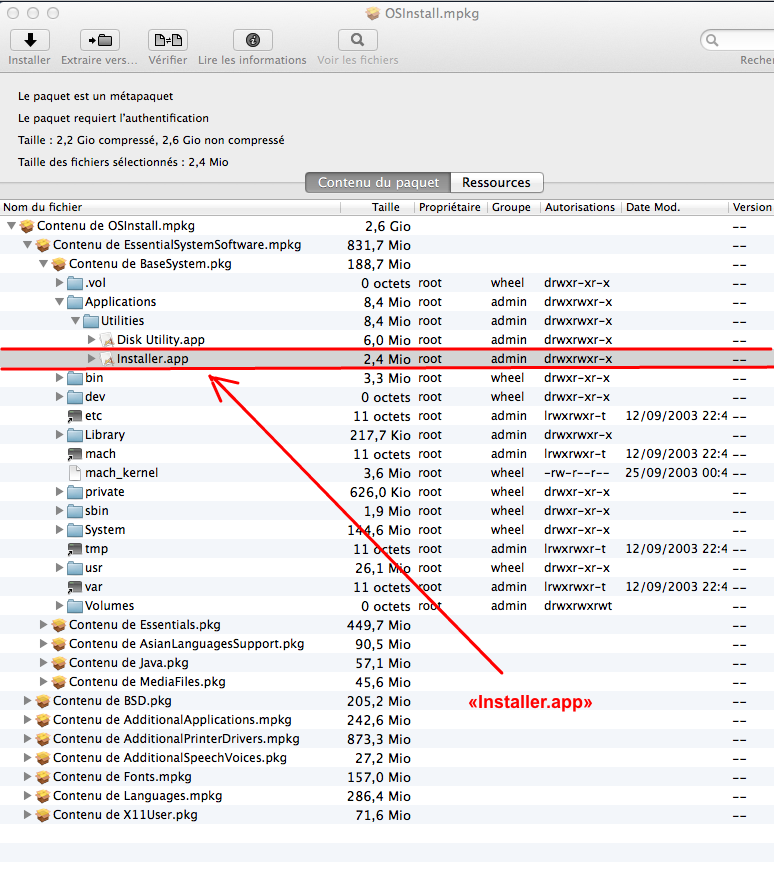Expand Contenu de Essentials.pkg
Viewport: 774px width, 871px height.
[x=44, y=625]
